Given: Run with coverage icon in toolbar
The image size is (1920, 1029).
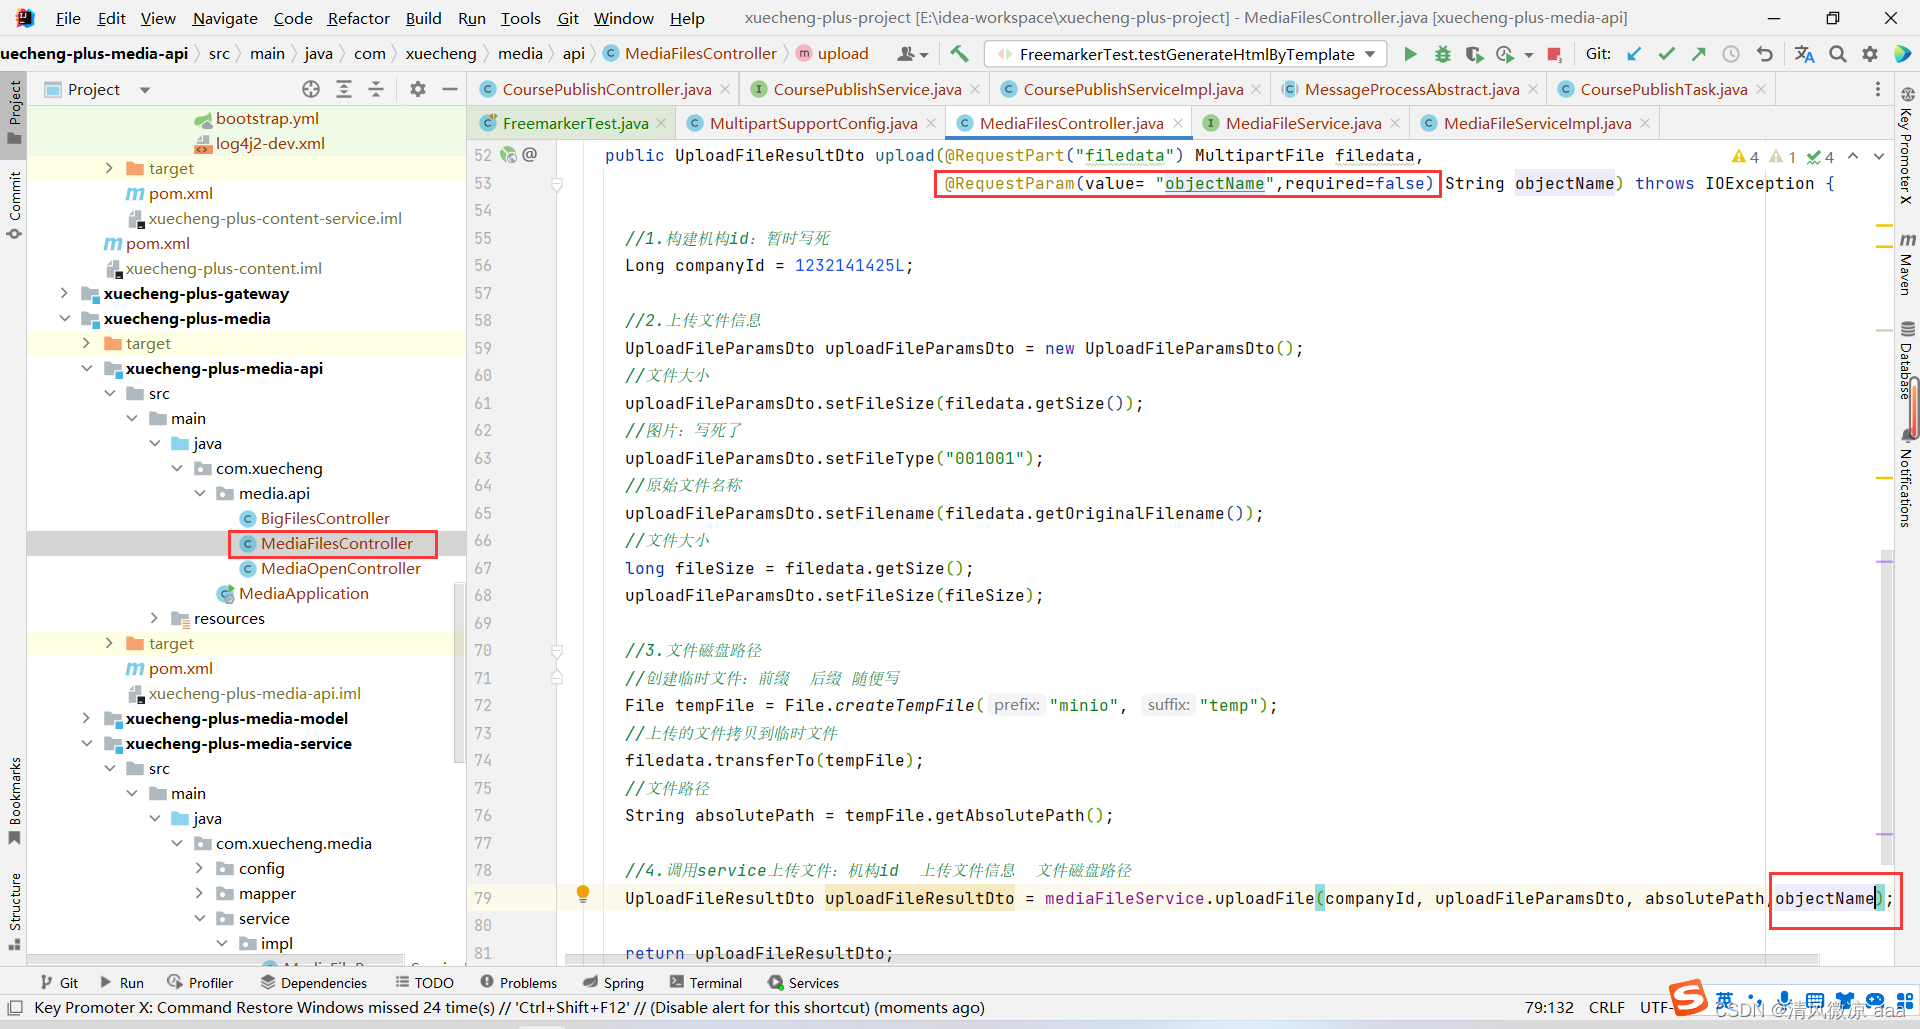Looking at the screenshot, I should tap(1473, 54).
